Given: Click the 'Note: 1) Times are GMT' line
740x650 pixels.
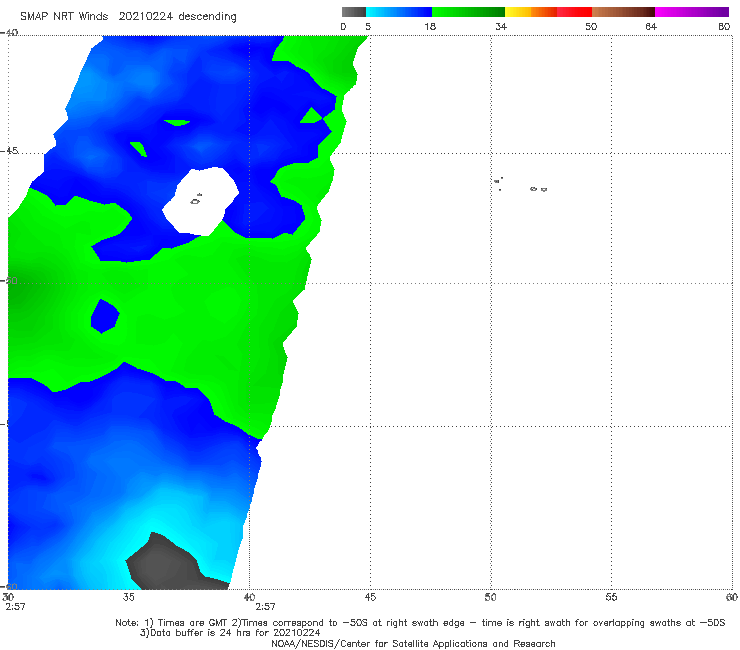Looking at the screenshot, I should click(x=420, y=623).
